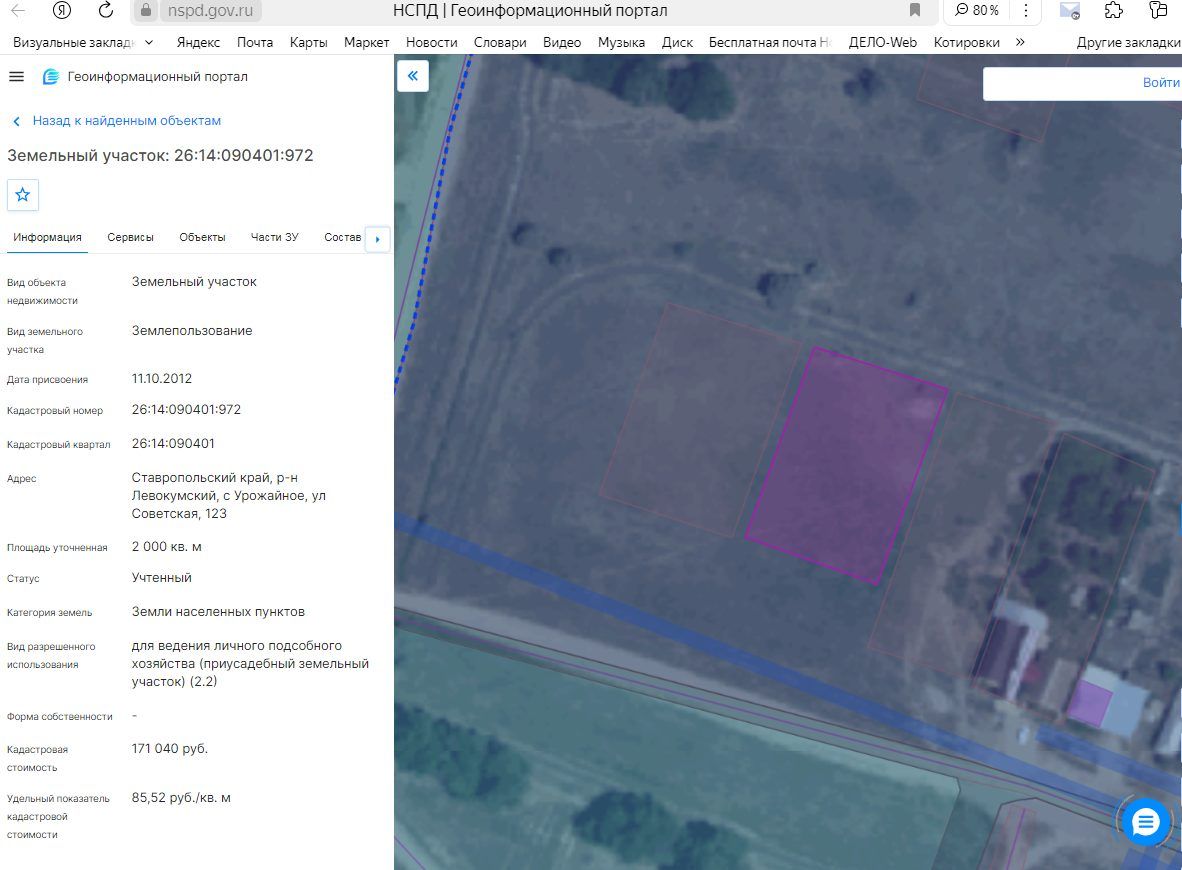Open the Части ЗУ tab
This screenshot has height=870, width=1182.
274,237
